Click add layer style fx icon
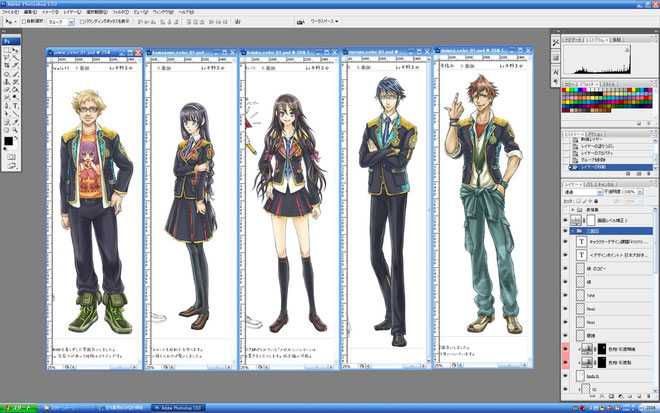Viewport: 660px width, 413px height. 602,396
